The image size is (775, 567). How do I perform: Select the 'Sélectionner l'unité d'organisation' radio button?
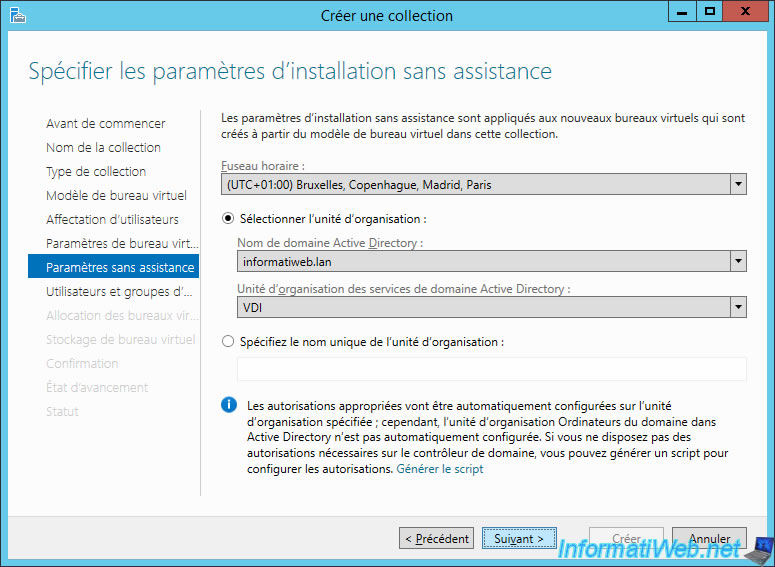point(228,218)
